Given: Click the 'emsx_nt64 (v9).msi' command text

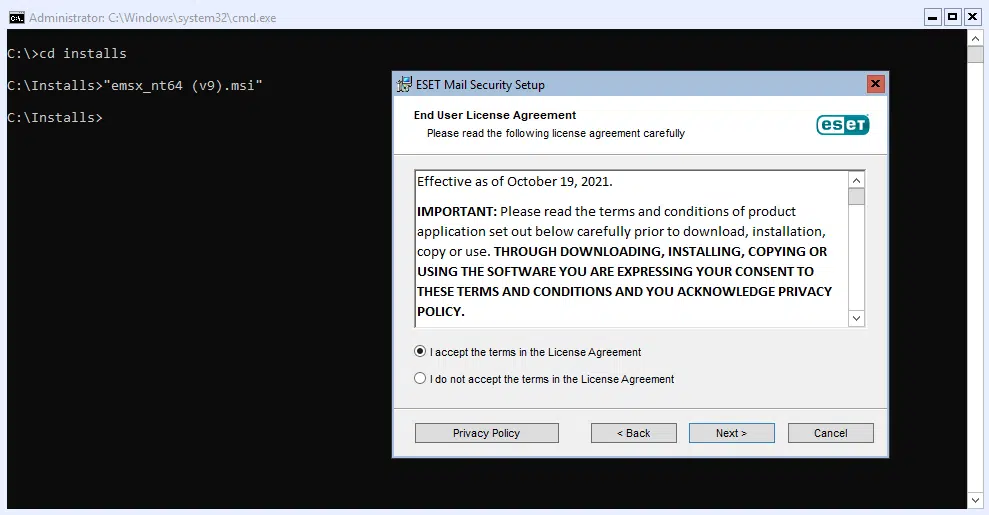Looking at the screenshot, I should (x=183, y=85).
